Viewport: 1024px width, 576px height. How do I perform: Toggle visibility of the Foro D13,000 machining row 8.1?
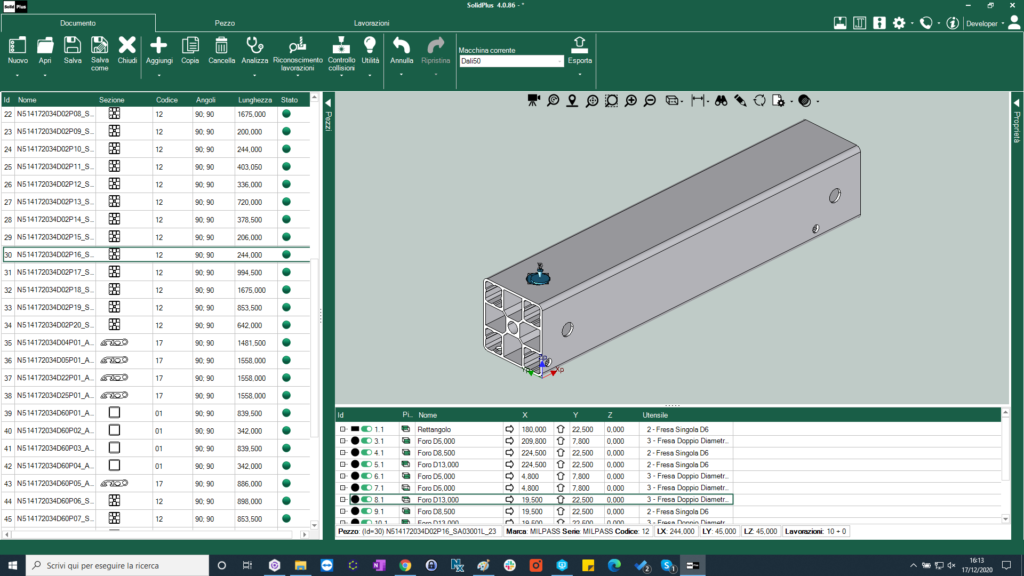coord(365,498)
